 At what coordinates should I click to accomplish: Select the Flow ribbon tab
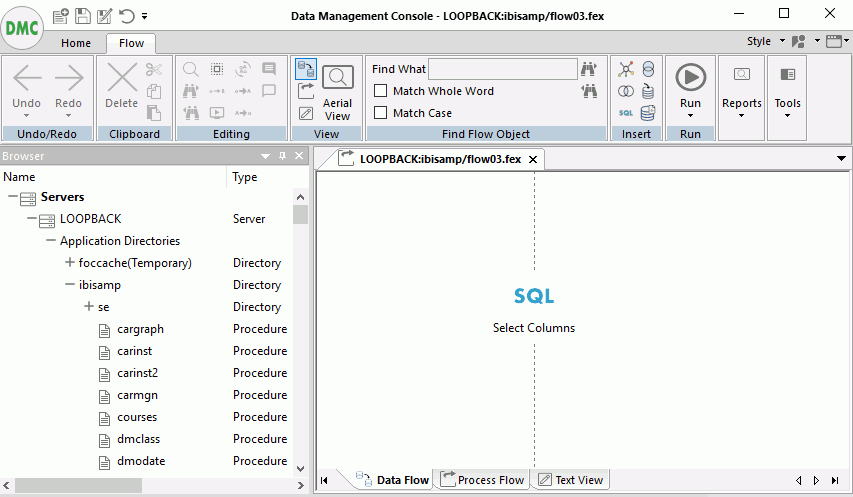(131, 43)
